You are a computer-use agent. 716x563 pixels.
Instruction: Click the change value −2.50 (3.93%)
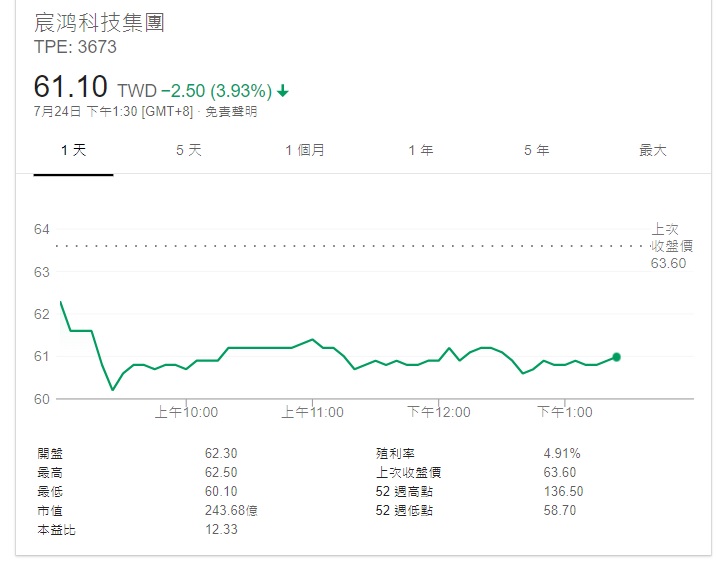[x=217, y=91]
